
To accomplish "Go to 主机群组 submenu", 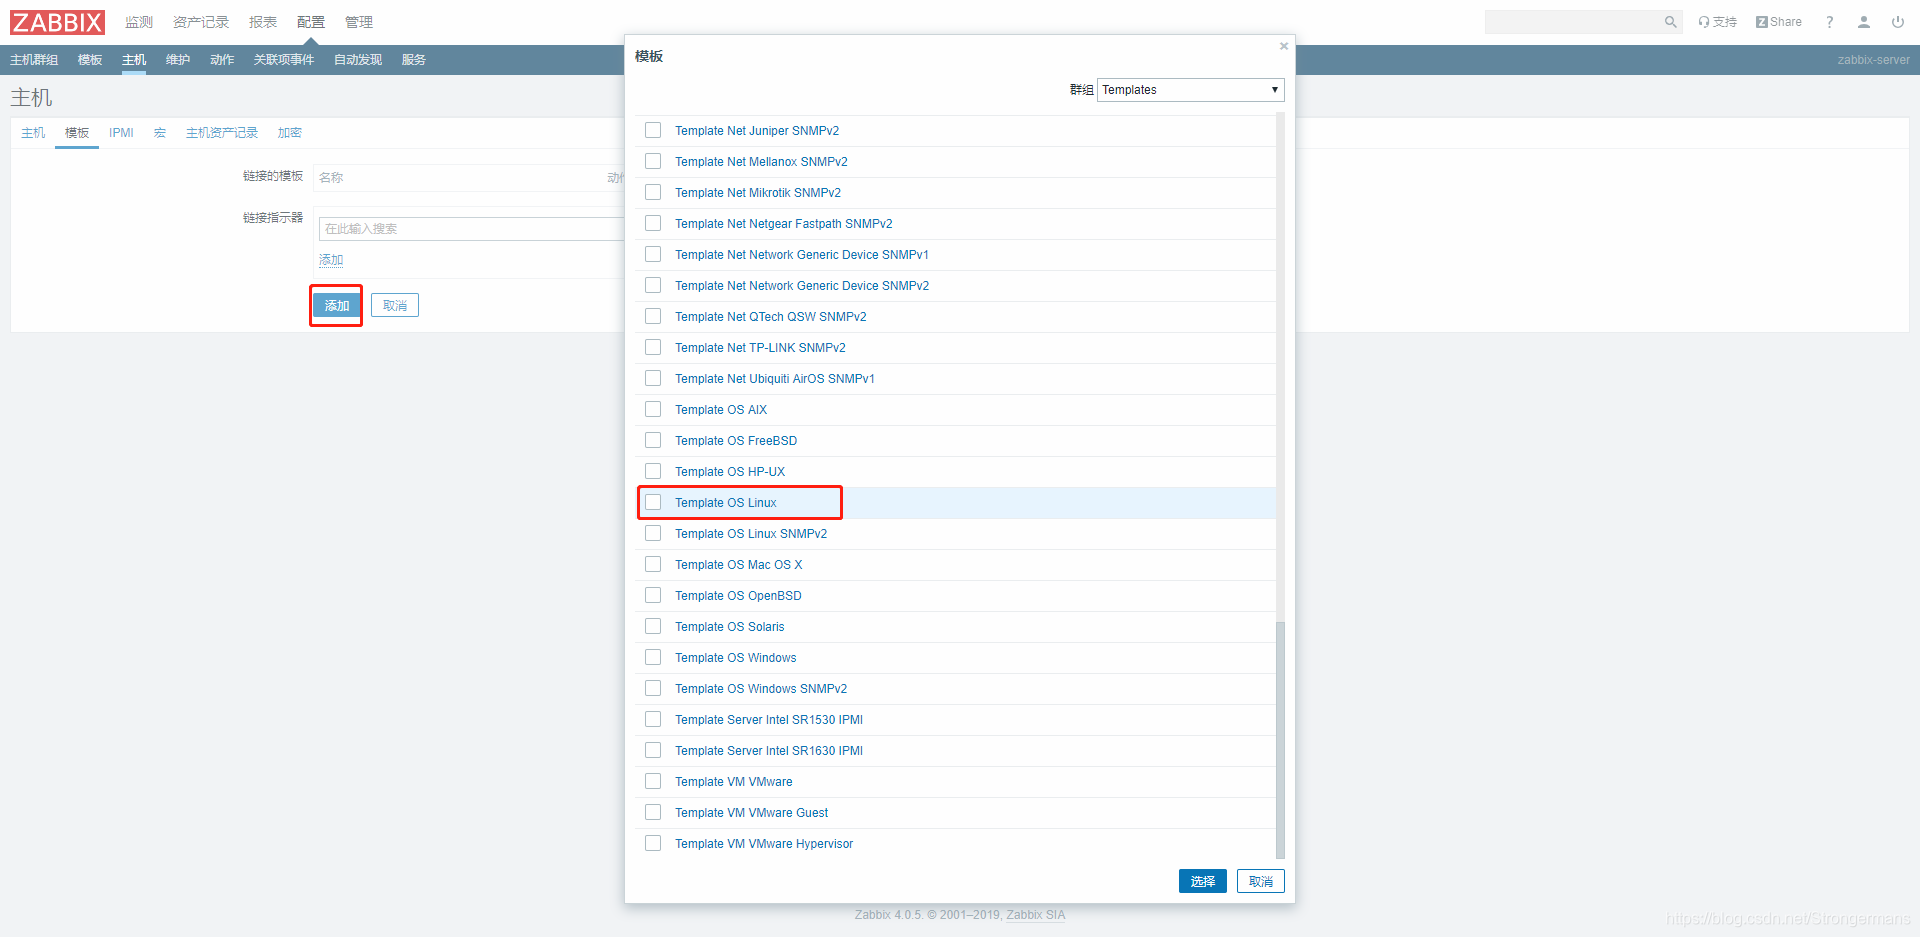I will pyautogui.click(x=34, y=60).
